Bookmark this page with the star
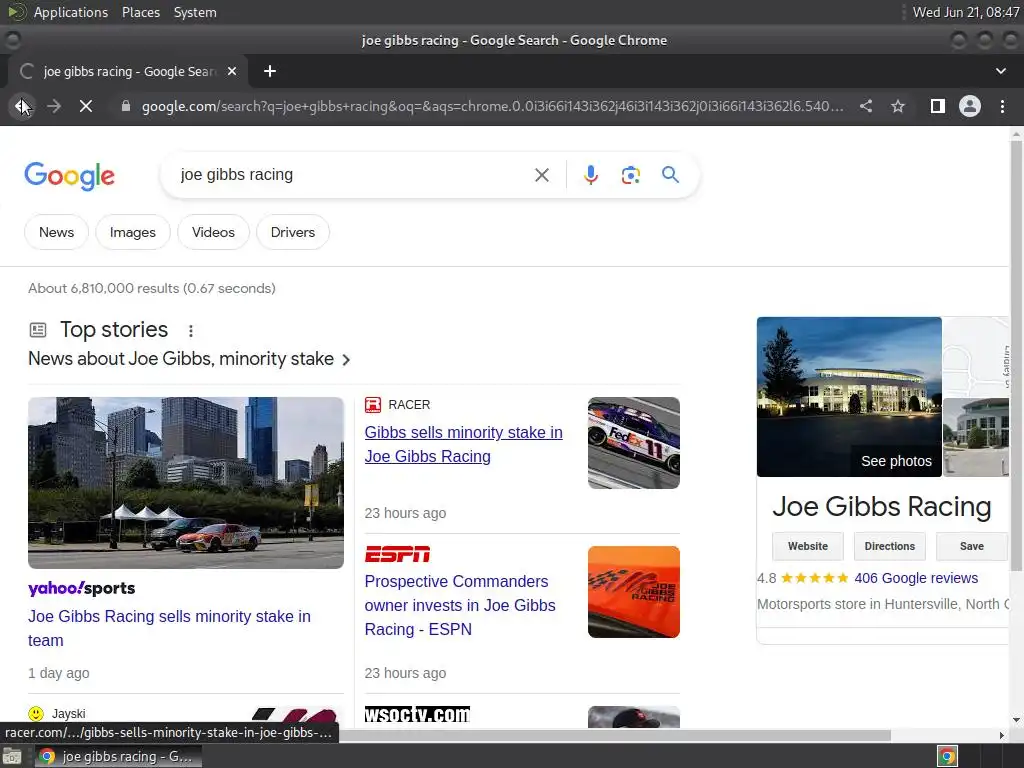This screenshot has width=1024, height=768. (898, 106)
